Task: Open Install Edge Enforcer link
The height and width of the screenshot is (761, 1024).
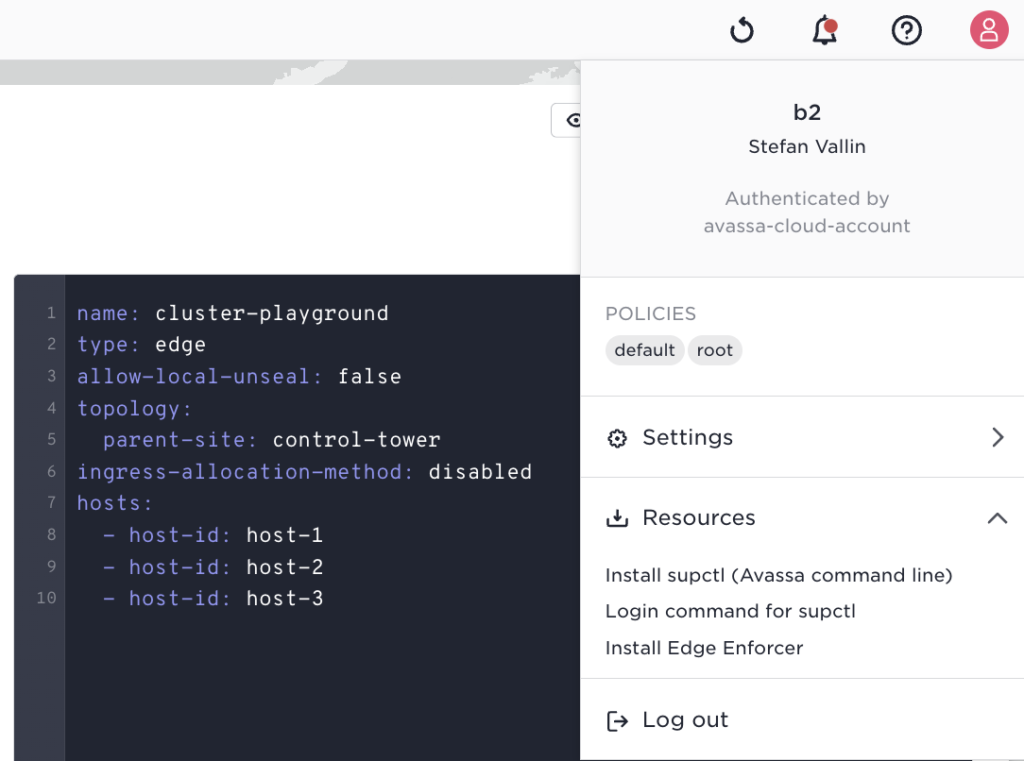Action: tap(704, 648)
